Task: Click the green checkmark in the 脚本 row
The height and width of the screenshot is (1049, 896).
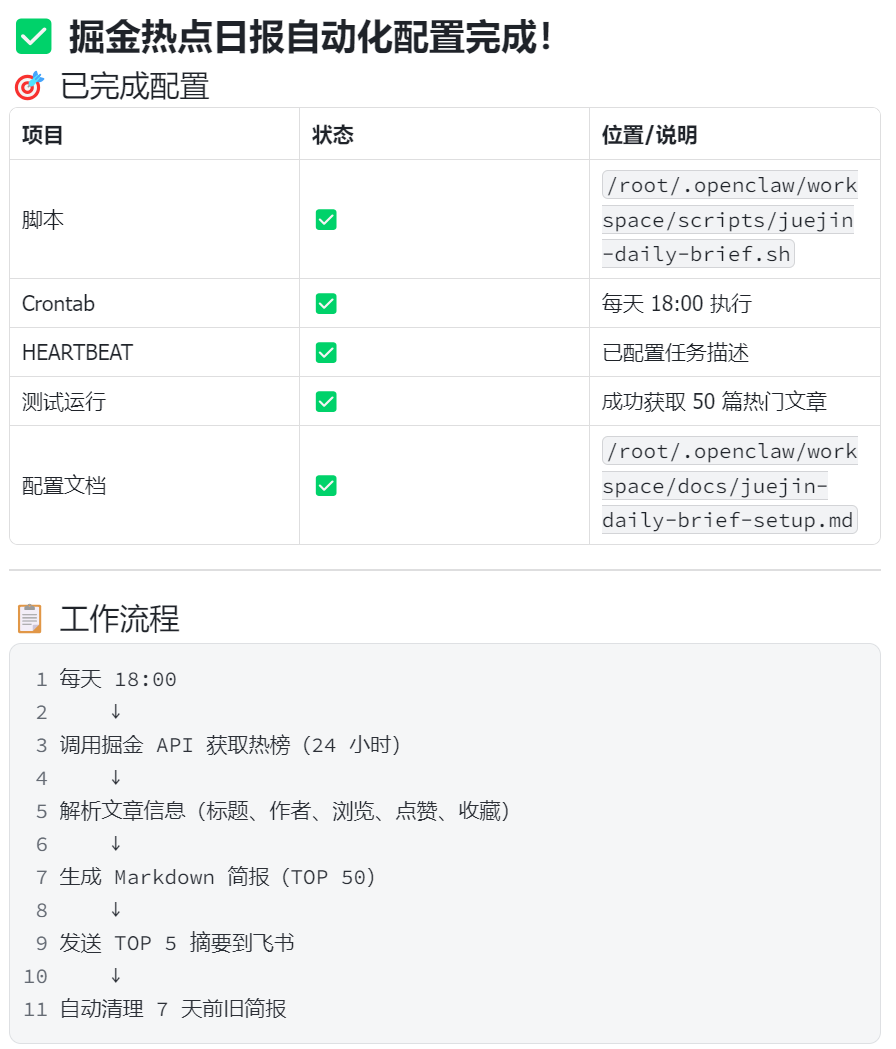Action: (326, 219)
